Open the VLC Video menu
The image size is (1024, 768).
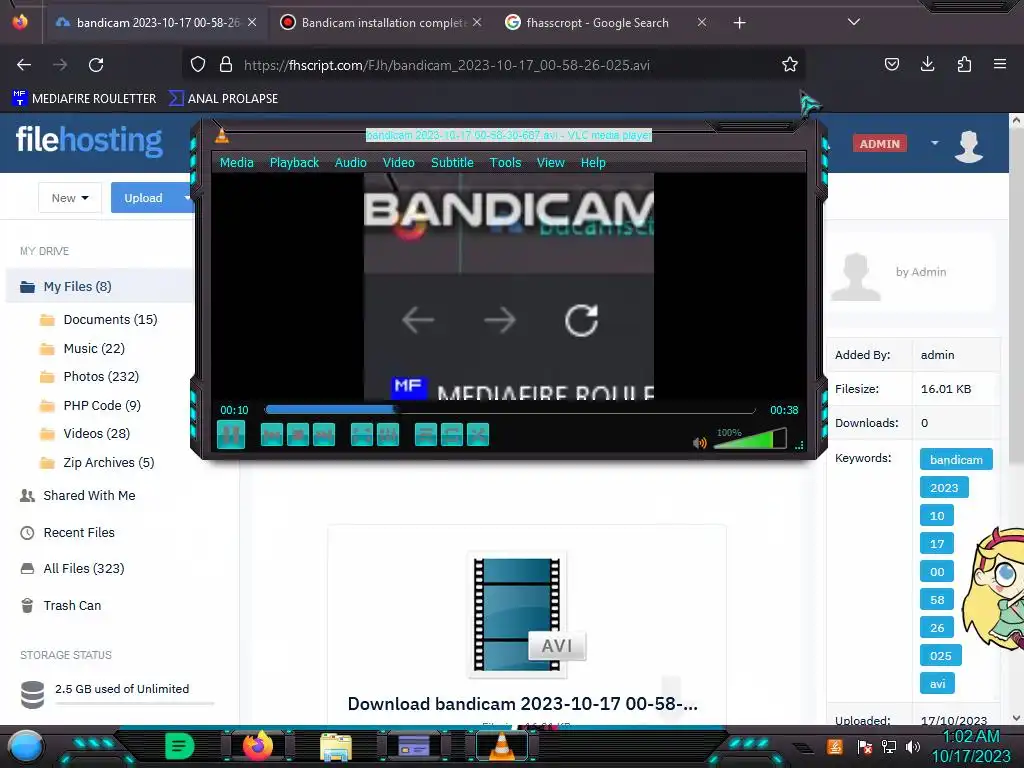click(398, 163)
